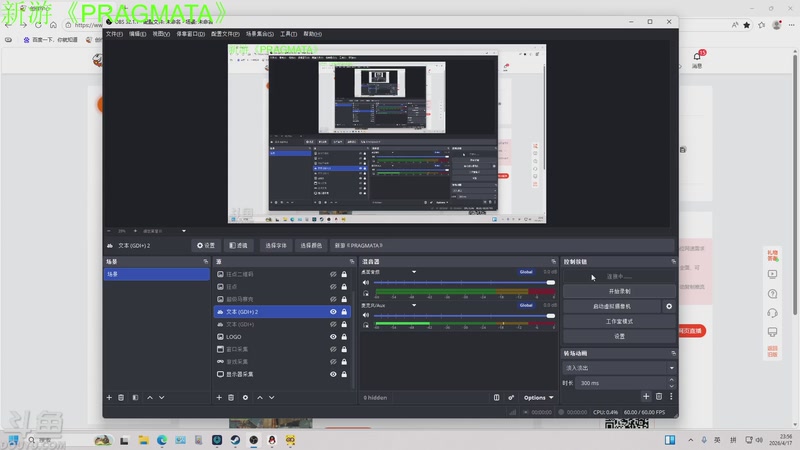
Task: Zoom in the preview with plus icon
Action: [135, 231]
